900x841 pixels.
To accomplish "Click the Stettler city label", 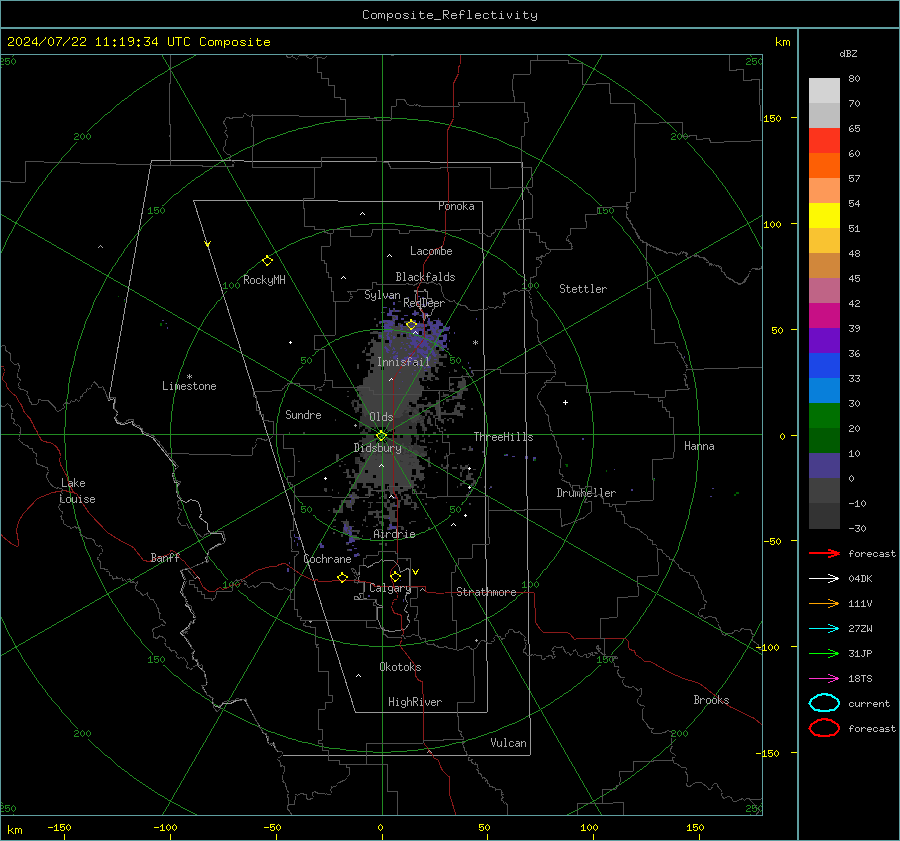I will (583, 289).
